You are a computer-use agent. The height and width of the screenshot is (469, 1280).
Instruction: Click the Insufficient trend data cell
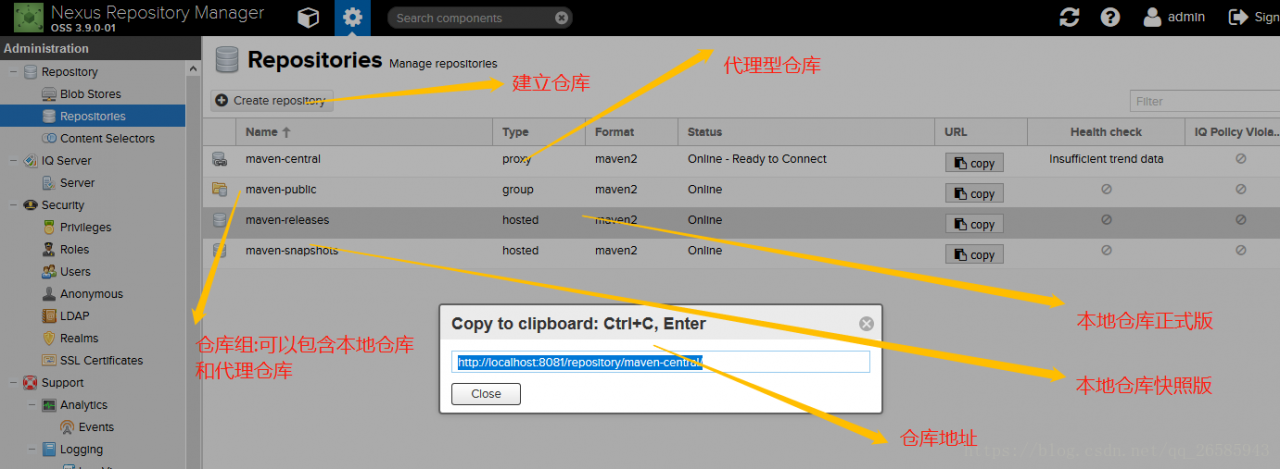[x=1106, y=159]
